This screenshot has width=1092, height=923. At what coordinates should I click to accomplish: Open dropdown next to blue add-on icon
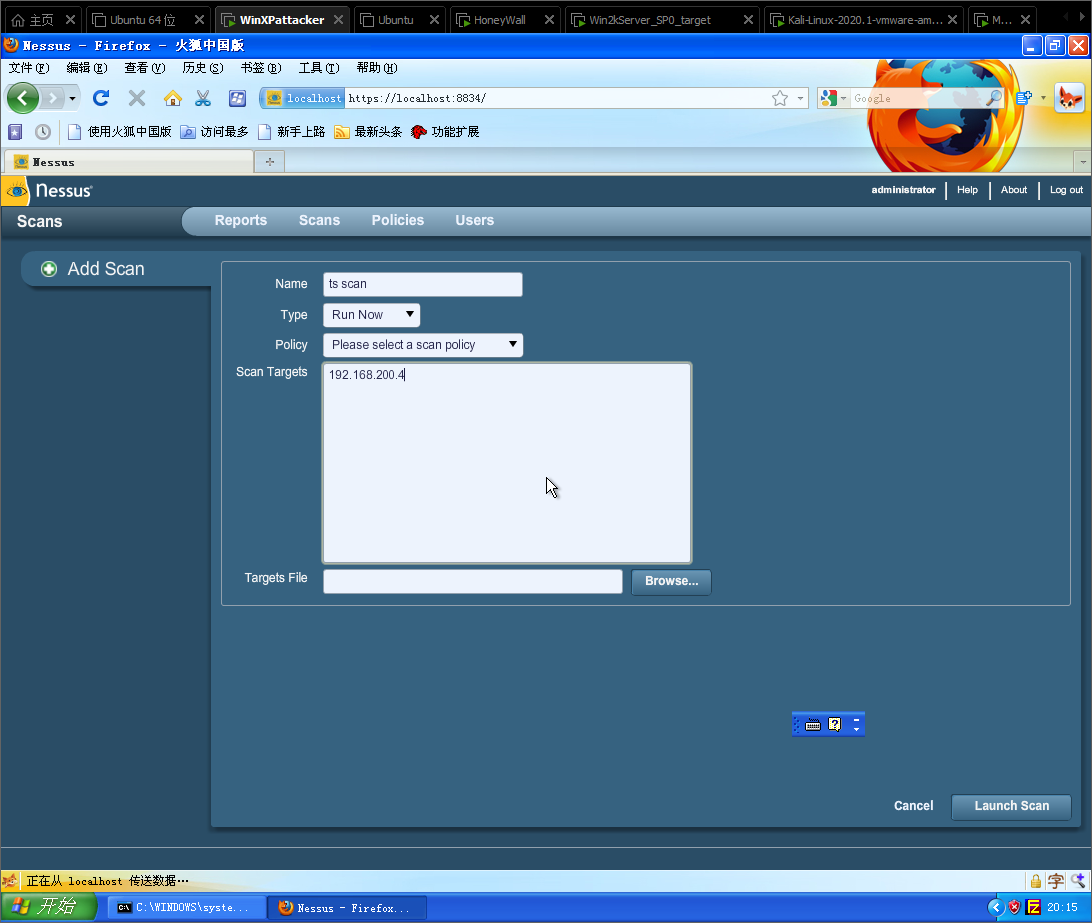click(x=1043, y=98)
